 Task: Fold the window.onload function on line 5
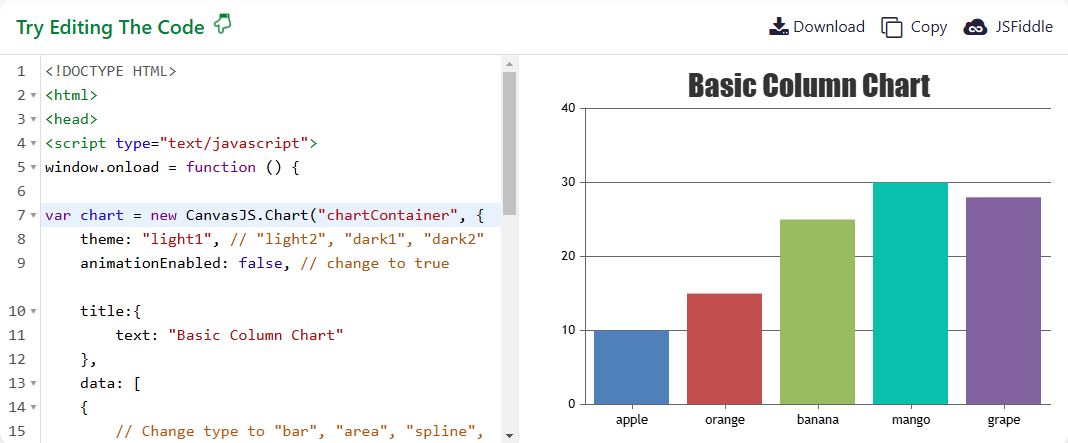point(33,168)
